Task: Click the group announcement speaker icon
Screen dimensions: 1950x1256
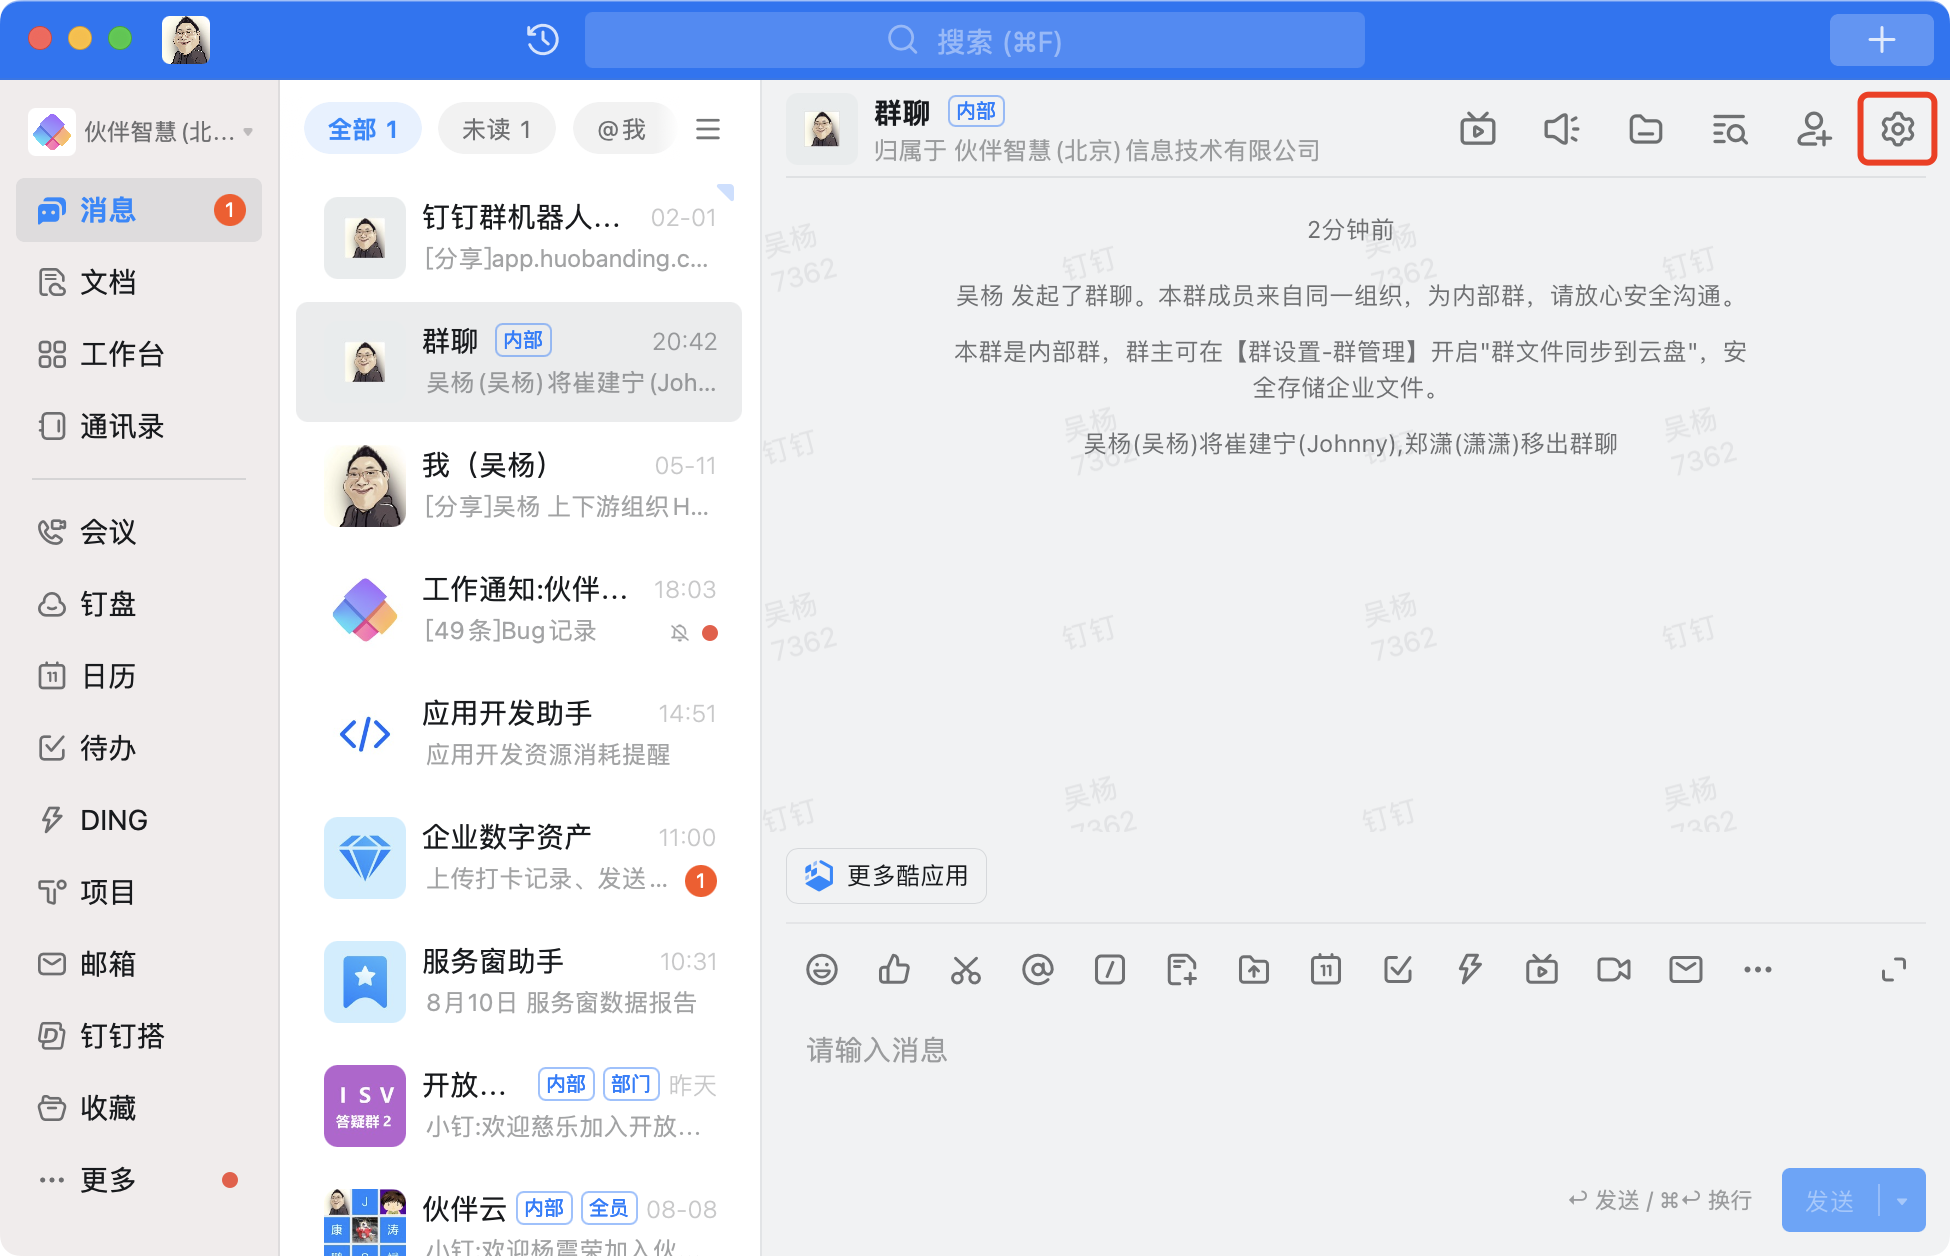Action: click(1561, 129)
